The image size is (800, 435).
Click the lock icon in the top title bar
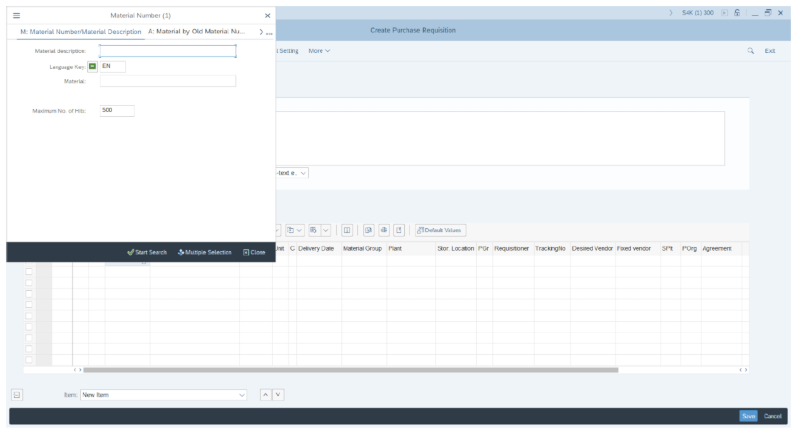[x=736, y=12]
